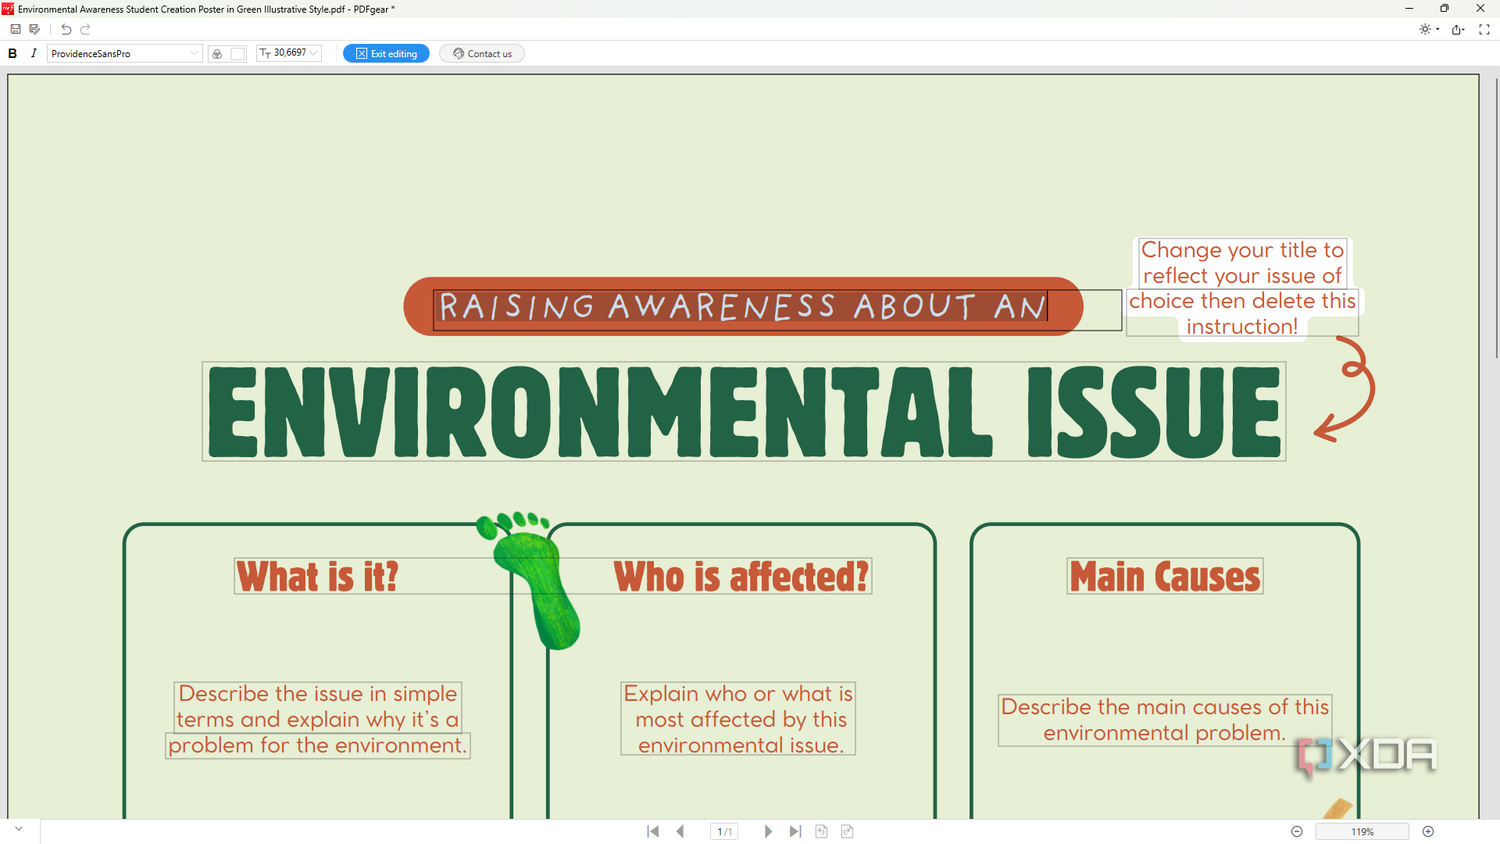Click the 'Describe the main causes' paragraph
This screenshot has width=1500, height=844.
[1165, 720]
